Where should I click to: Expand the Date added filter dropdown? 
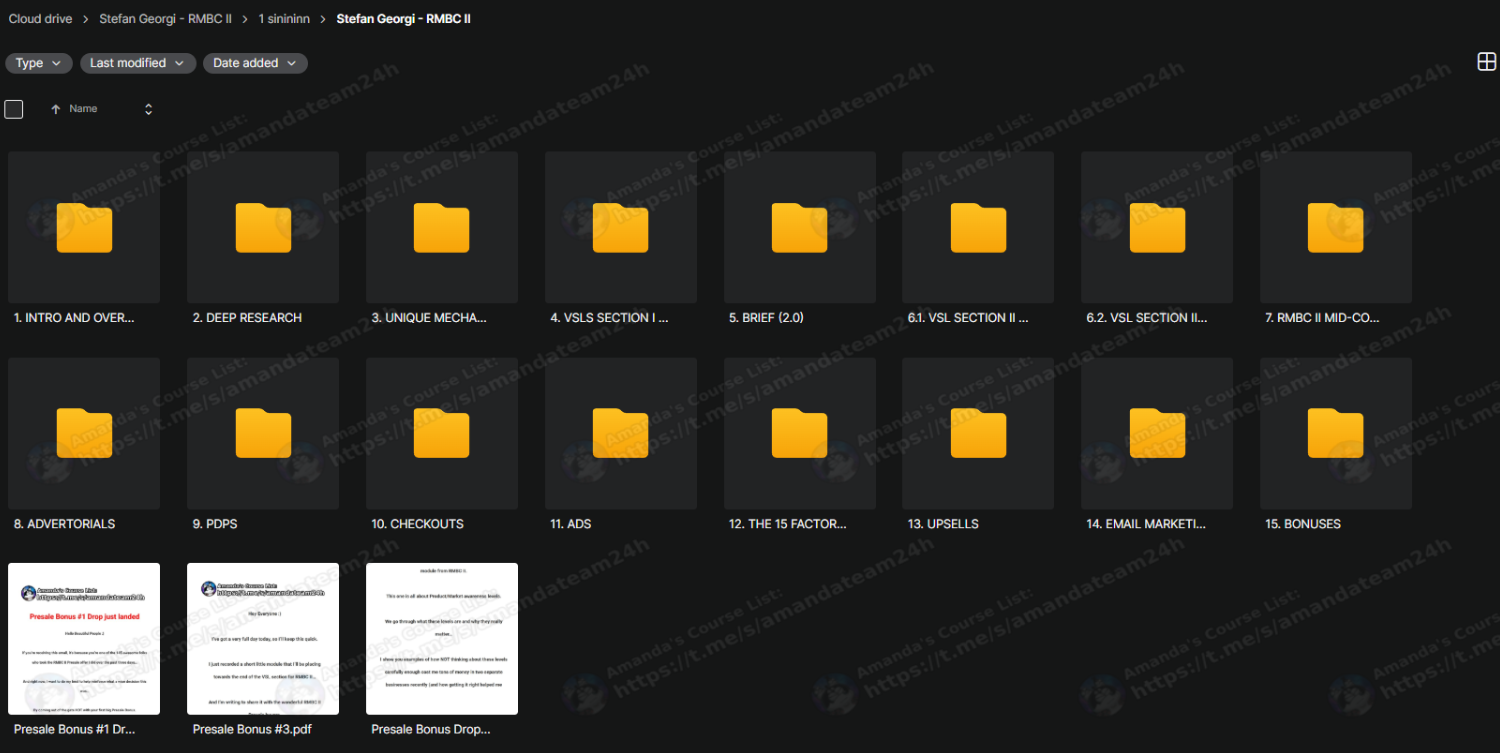255,63
